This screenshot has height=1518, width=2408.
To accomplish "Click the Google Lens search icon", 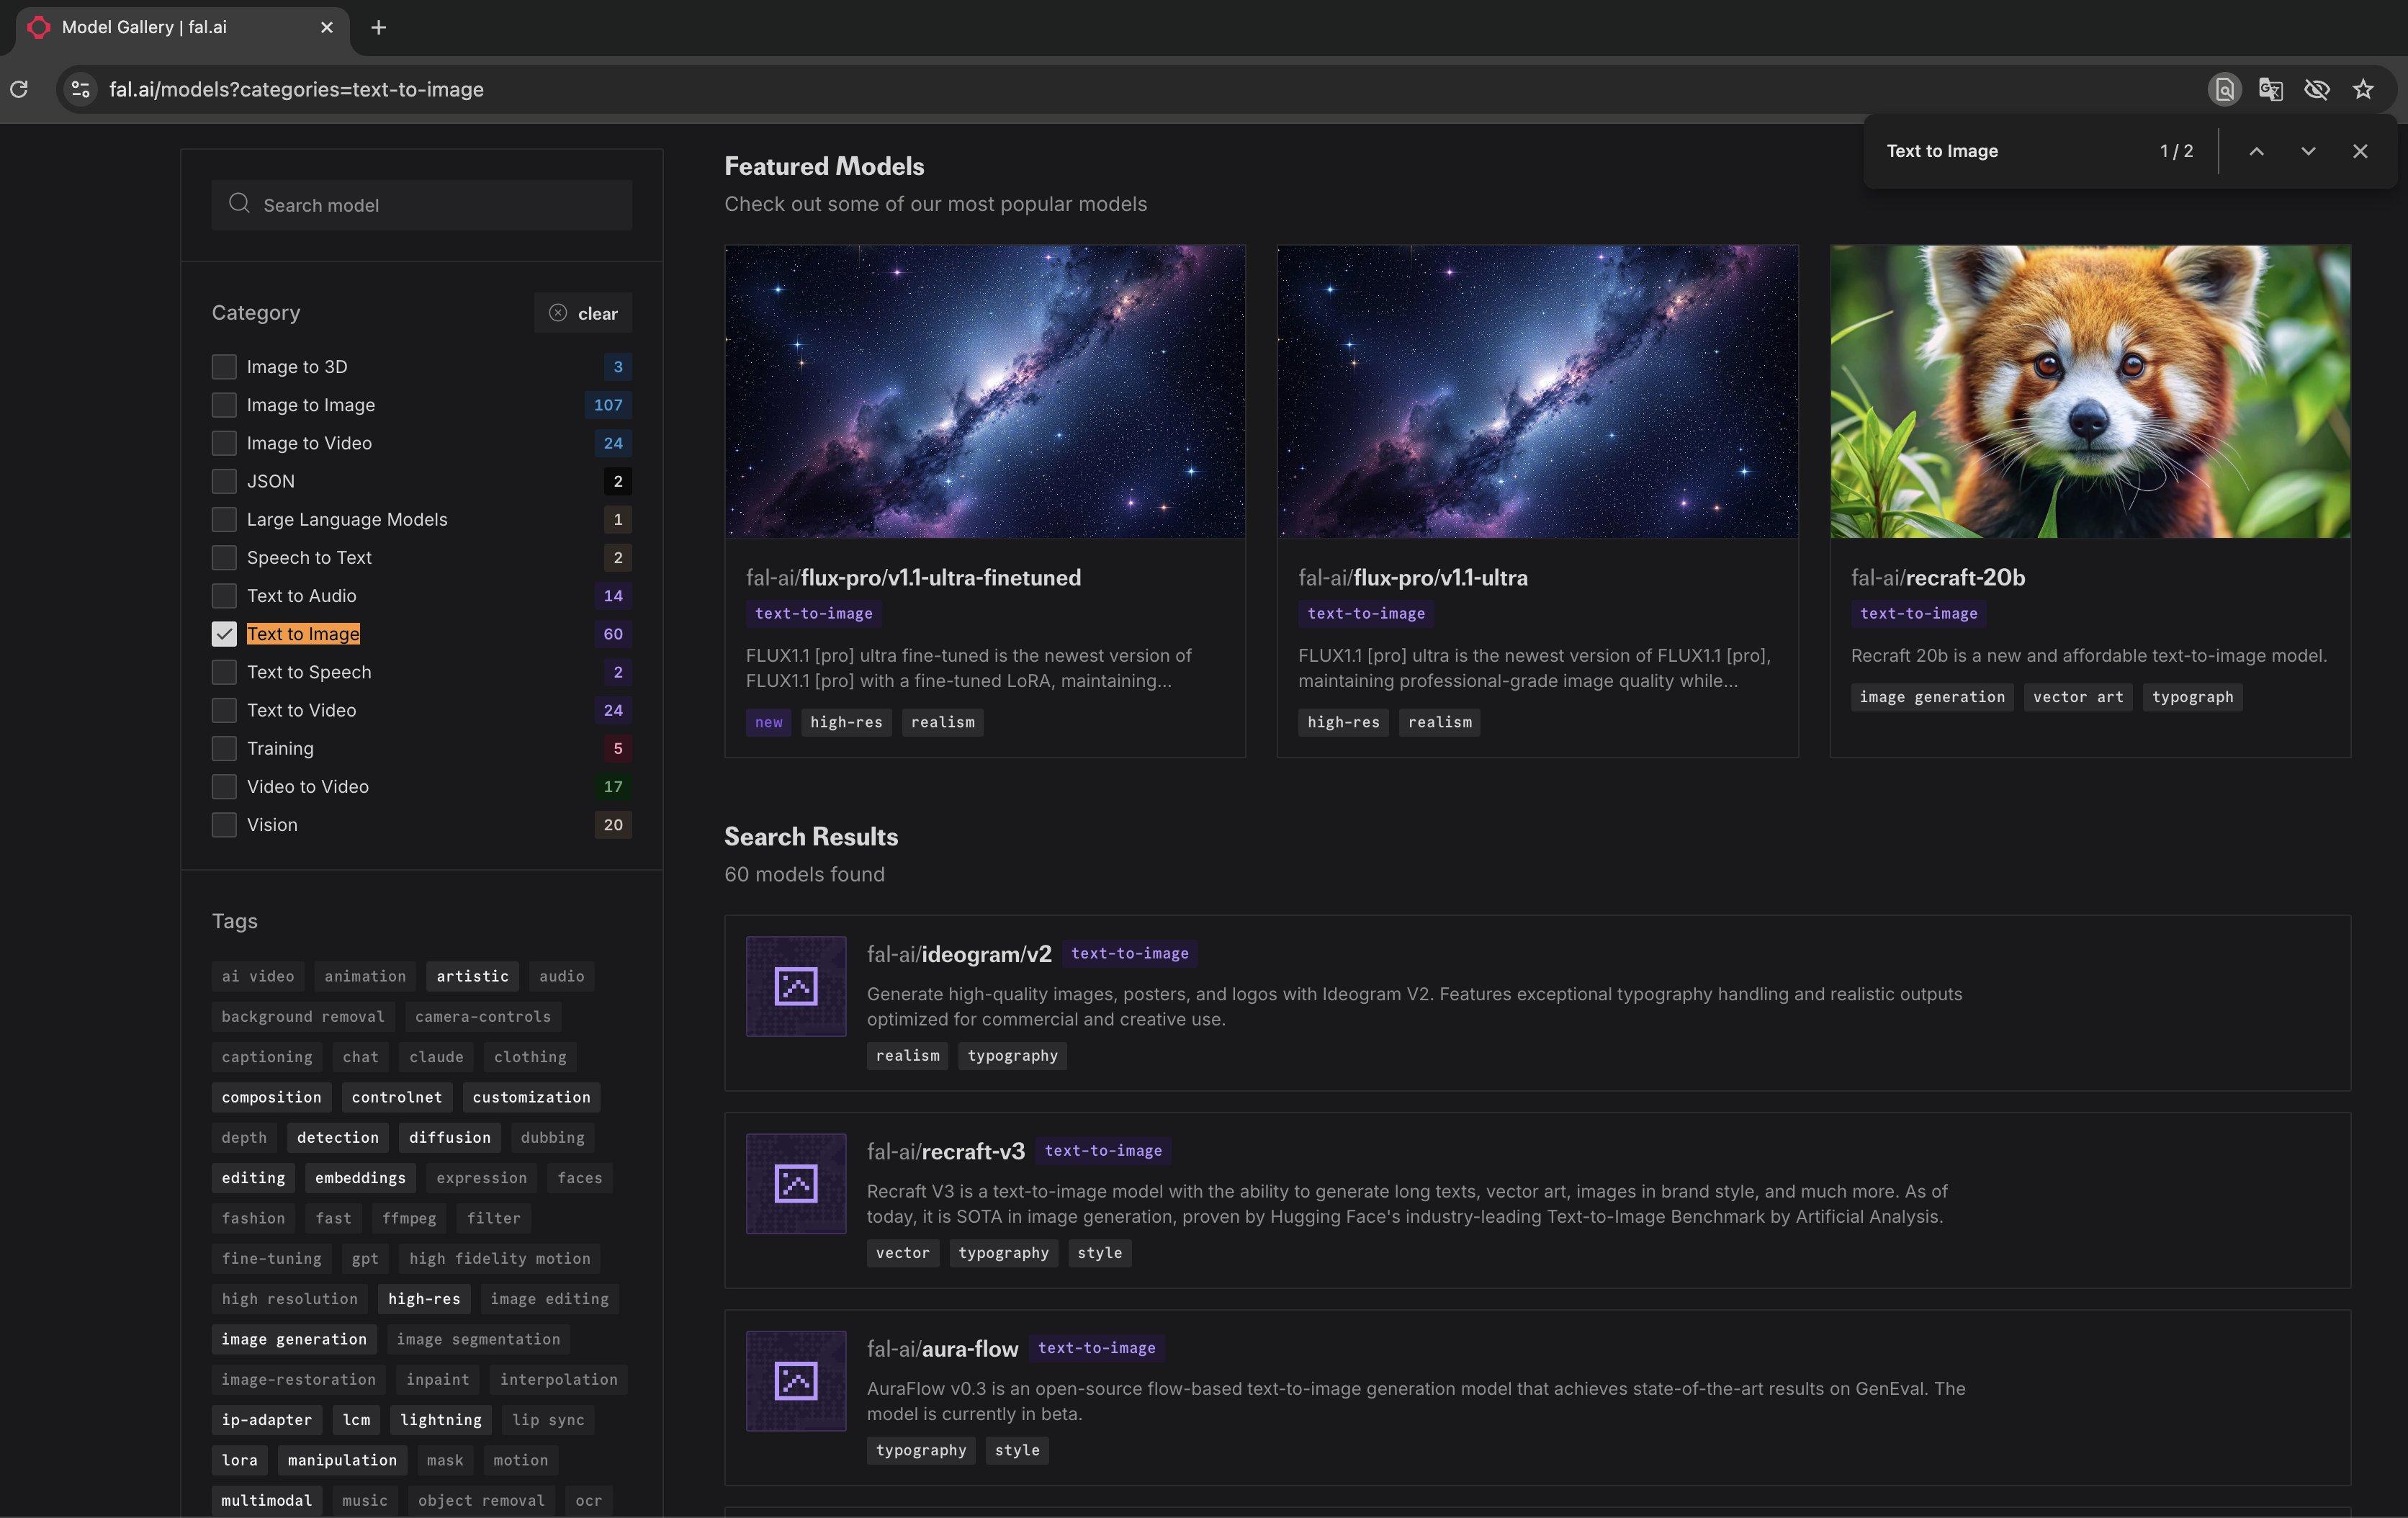I will click(2224, 90).
